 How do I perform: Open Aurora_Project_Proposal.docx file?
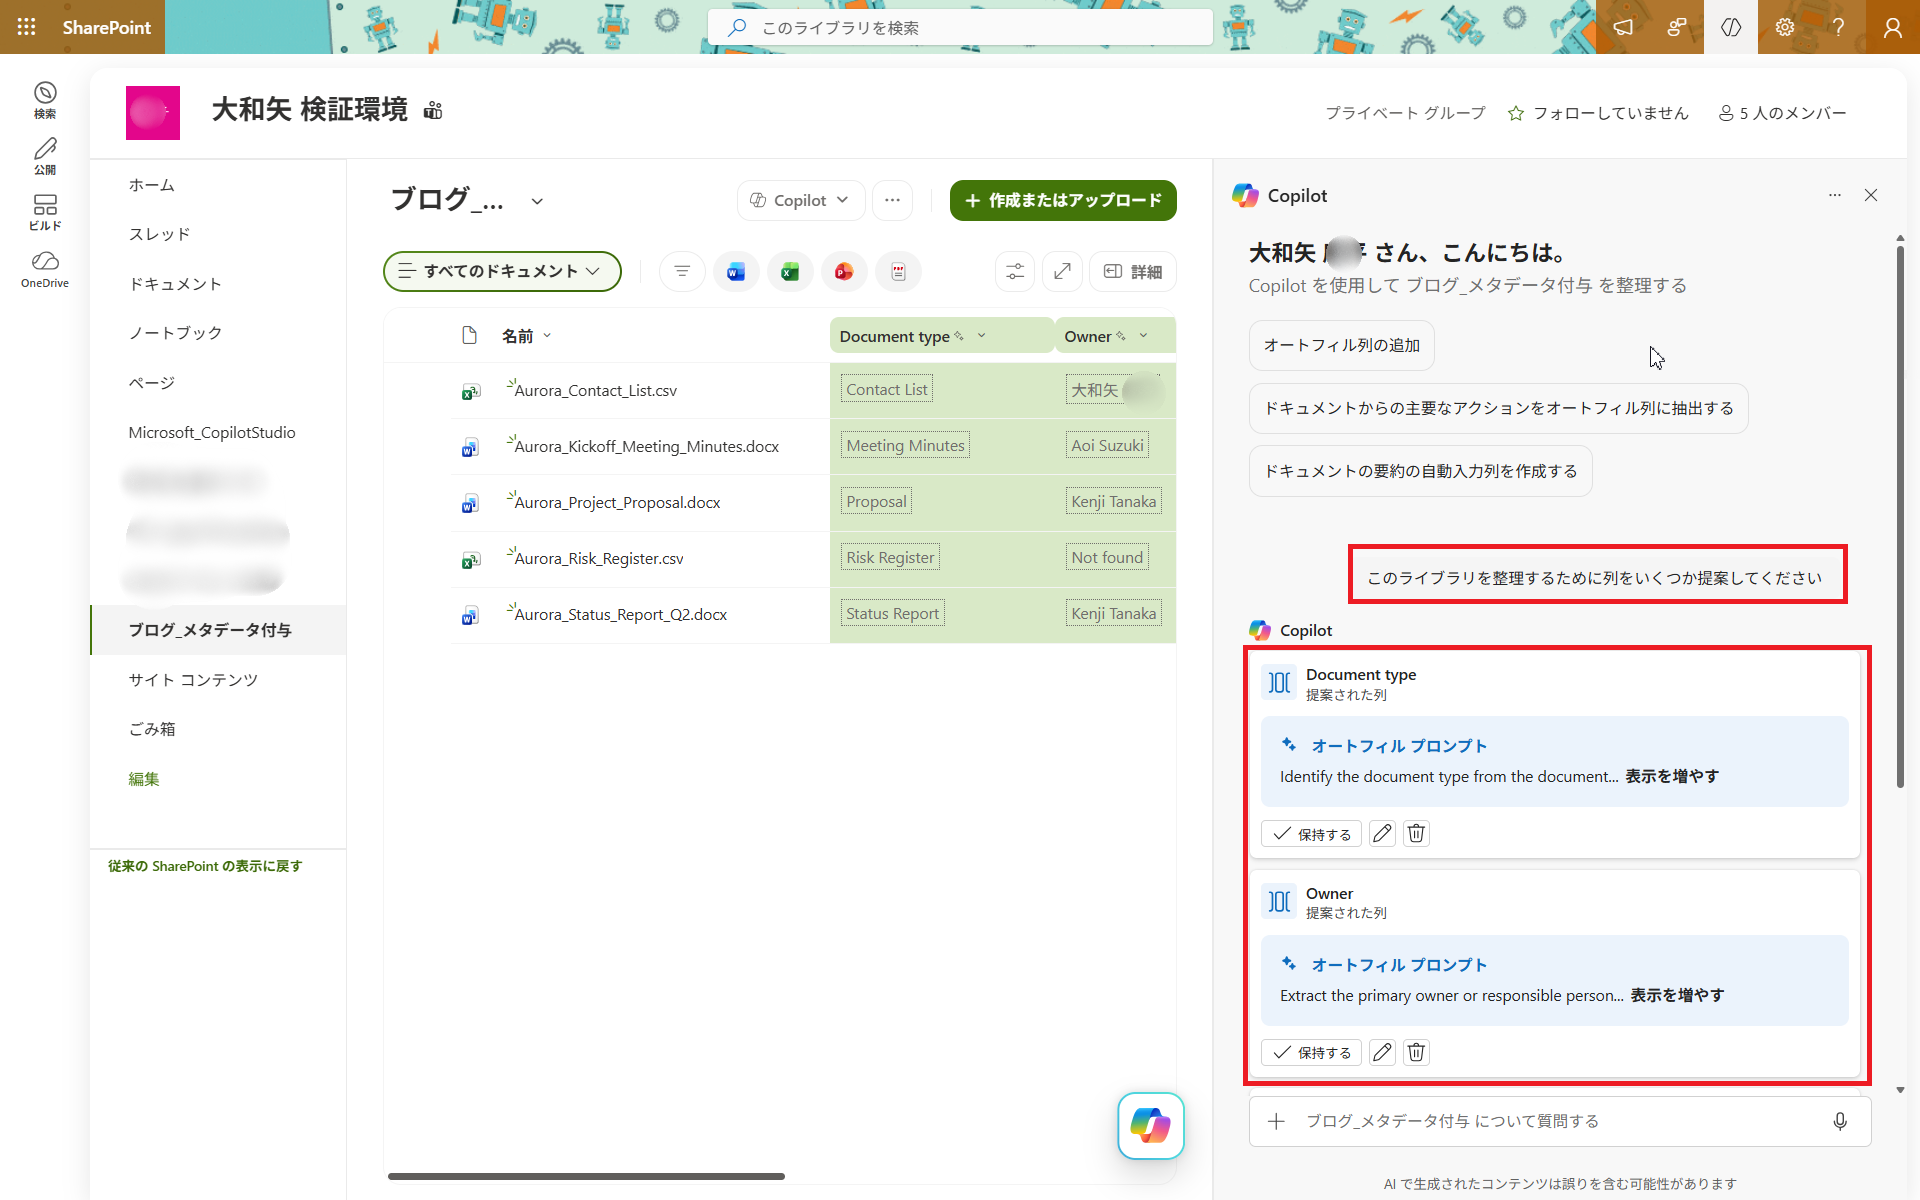[617, 502]
